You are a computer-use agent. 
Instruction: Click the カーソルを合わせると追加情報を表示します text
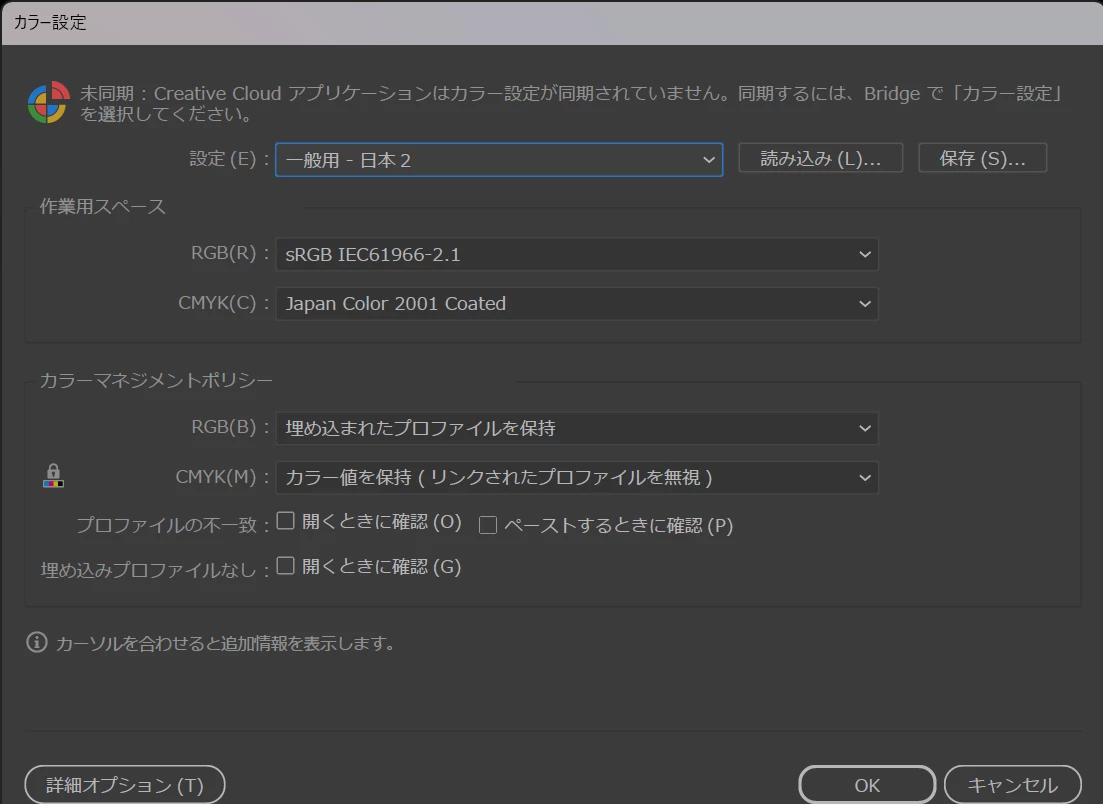(x=226, y=643)
